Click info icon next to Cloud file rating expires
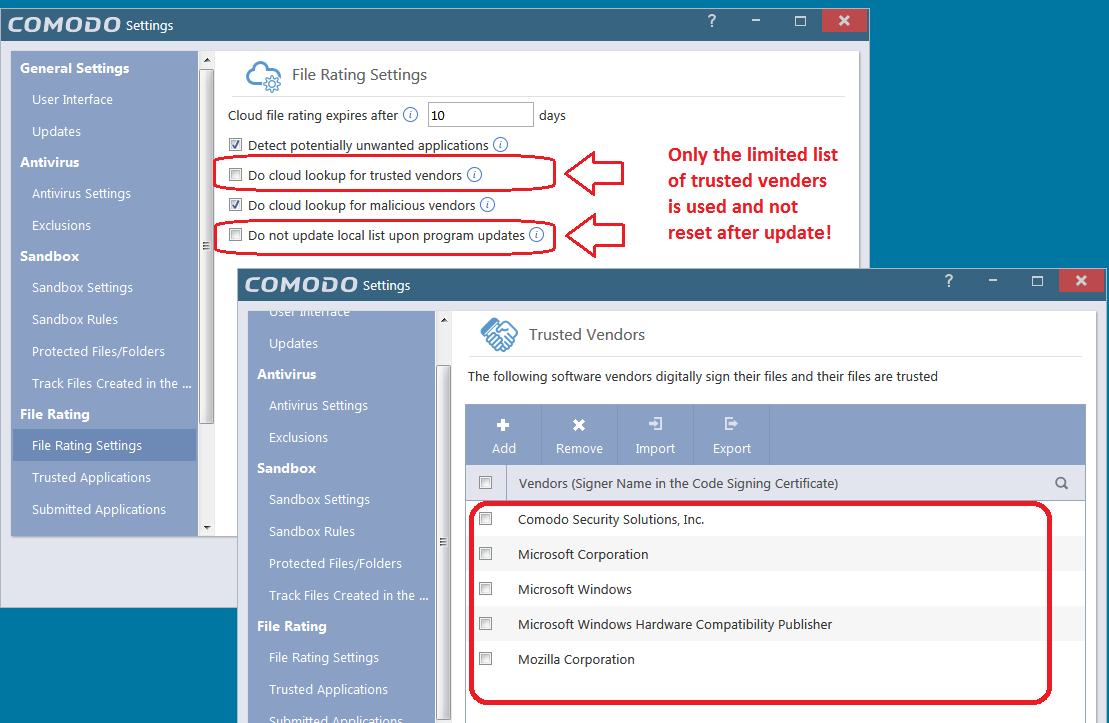Image resolution: width=1109 pixels, height=723 pixels. tap(410, 115)
